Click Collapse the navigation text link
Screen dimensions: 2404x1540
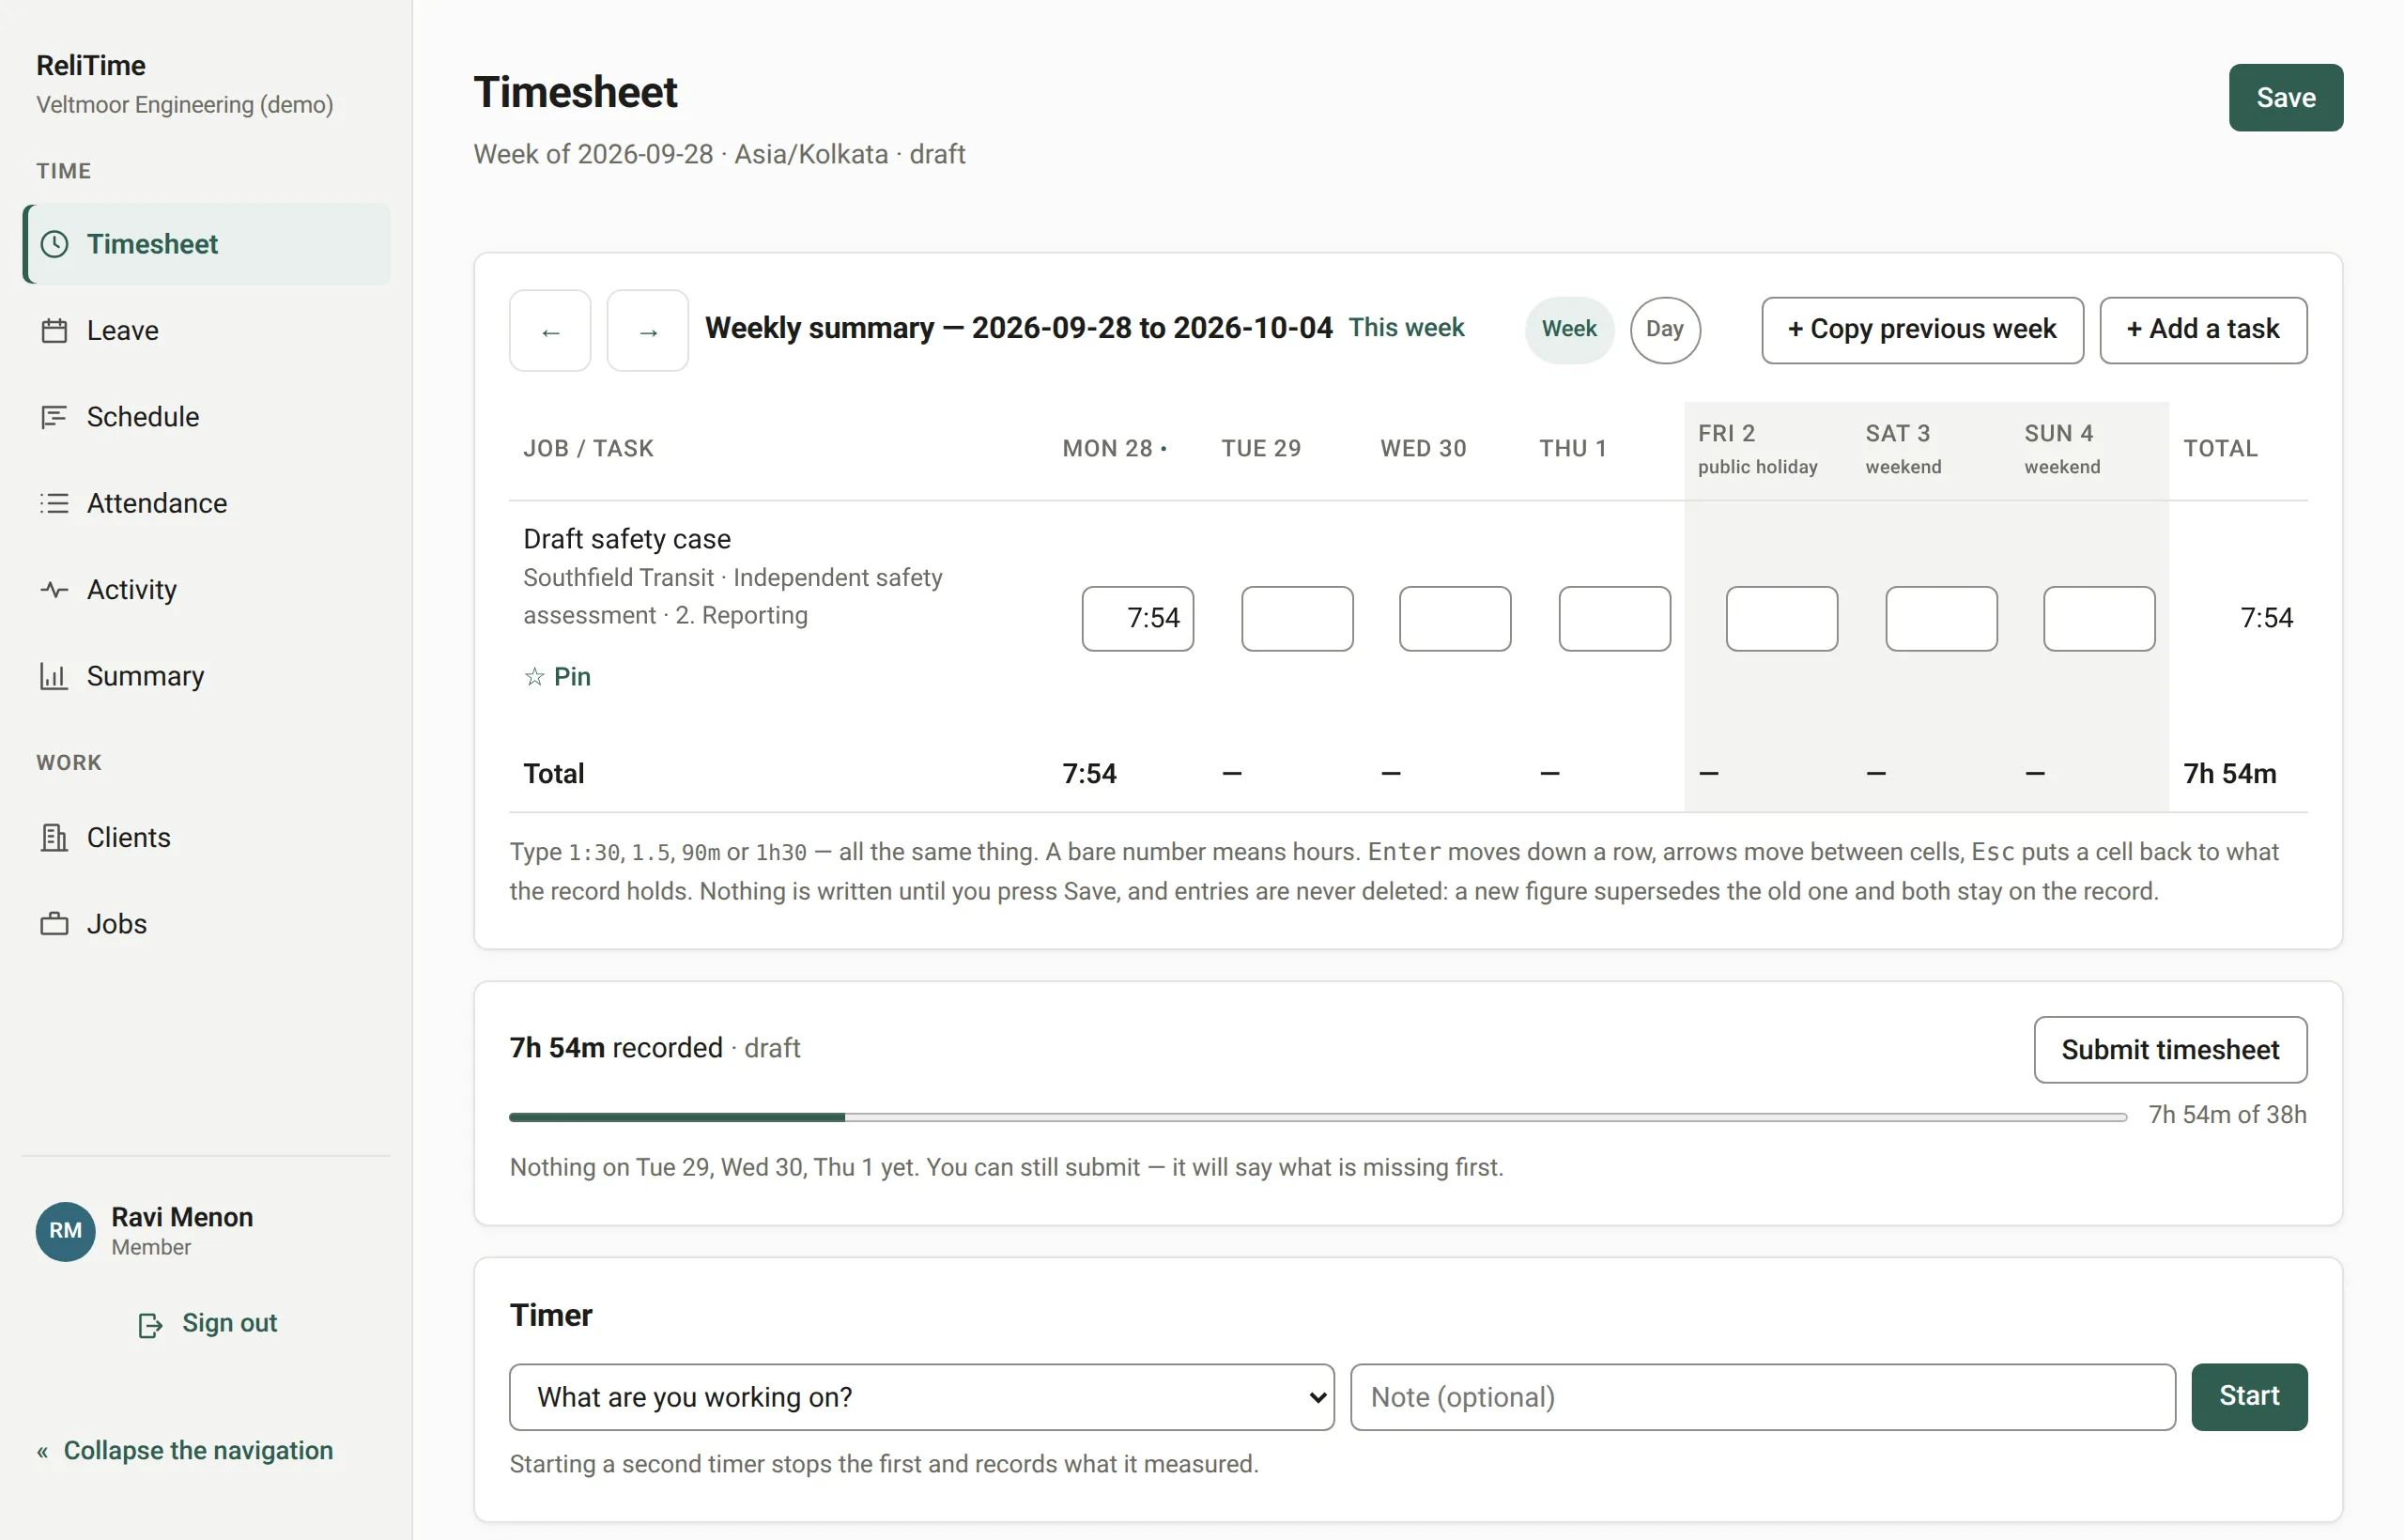(198, 1451)
